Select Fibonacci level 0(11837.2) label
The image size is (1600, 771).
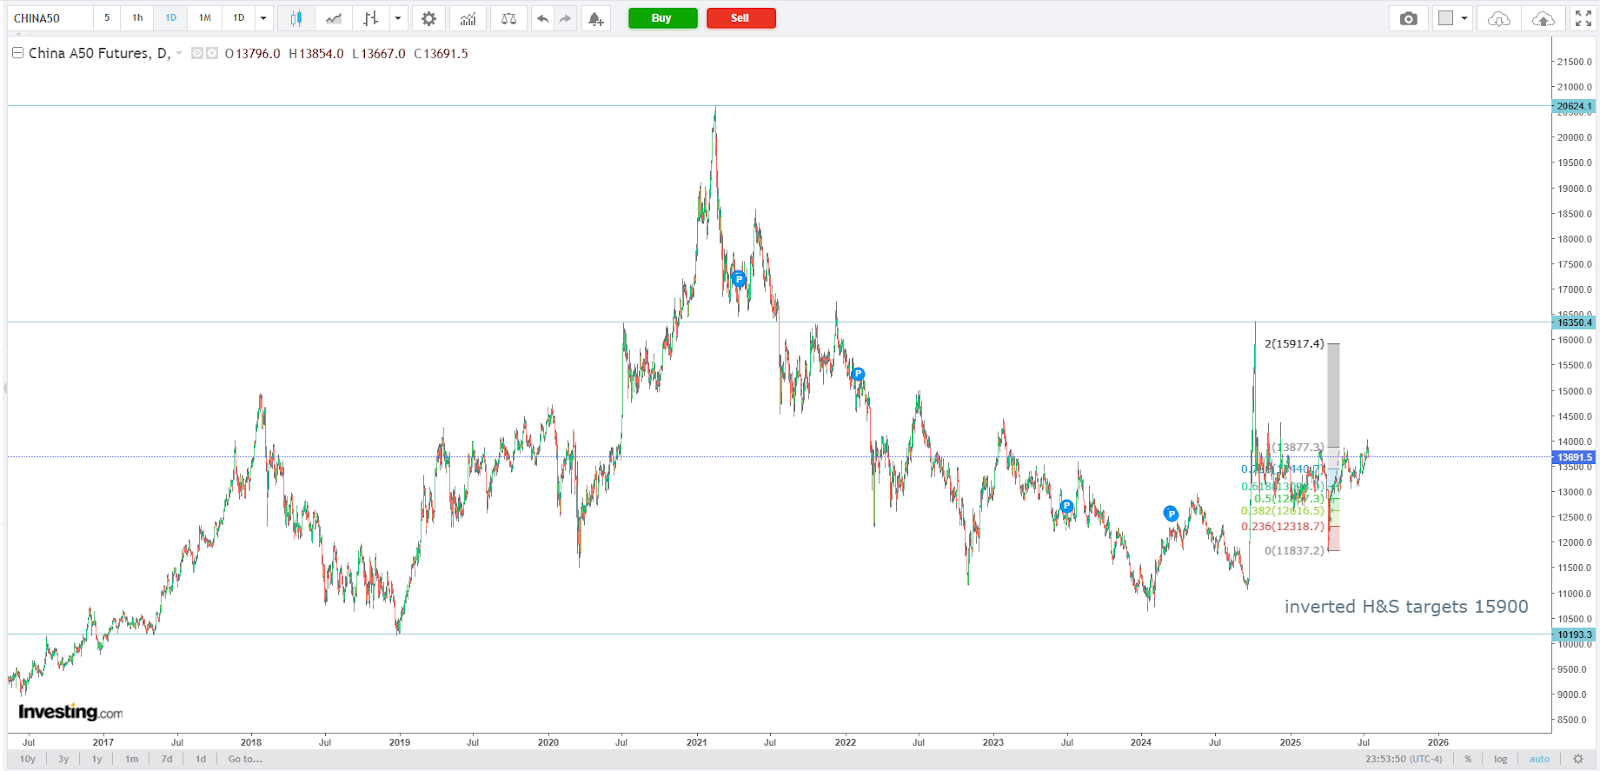(x=1294, y=551)
